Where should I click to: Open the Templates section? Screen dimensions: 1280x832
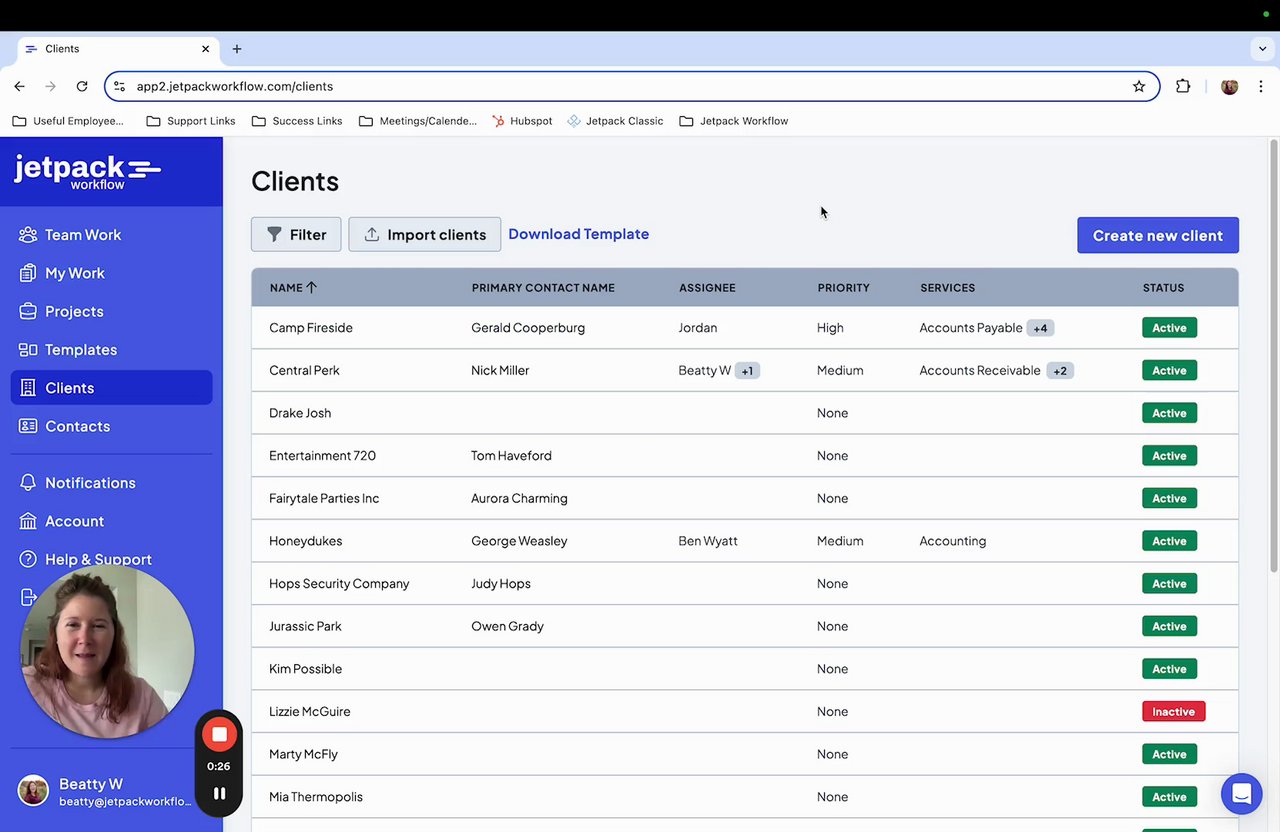coord(80,350)
